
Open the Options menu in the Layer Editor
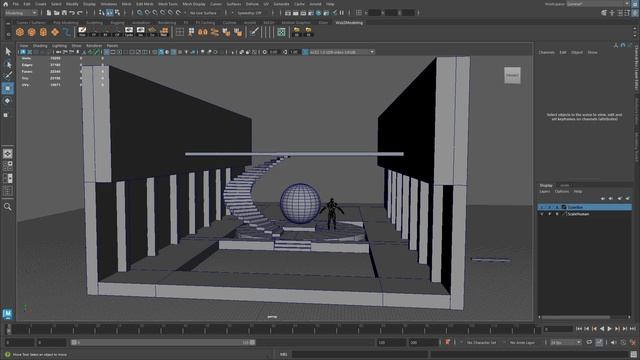(562, 191)
